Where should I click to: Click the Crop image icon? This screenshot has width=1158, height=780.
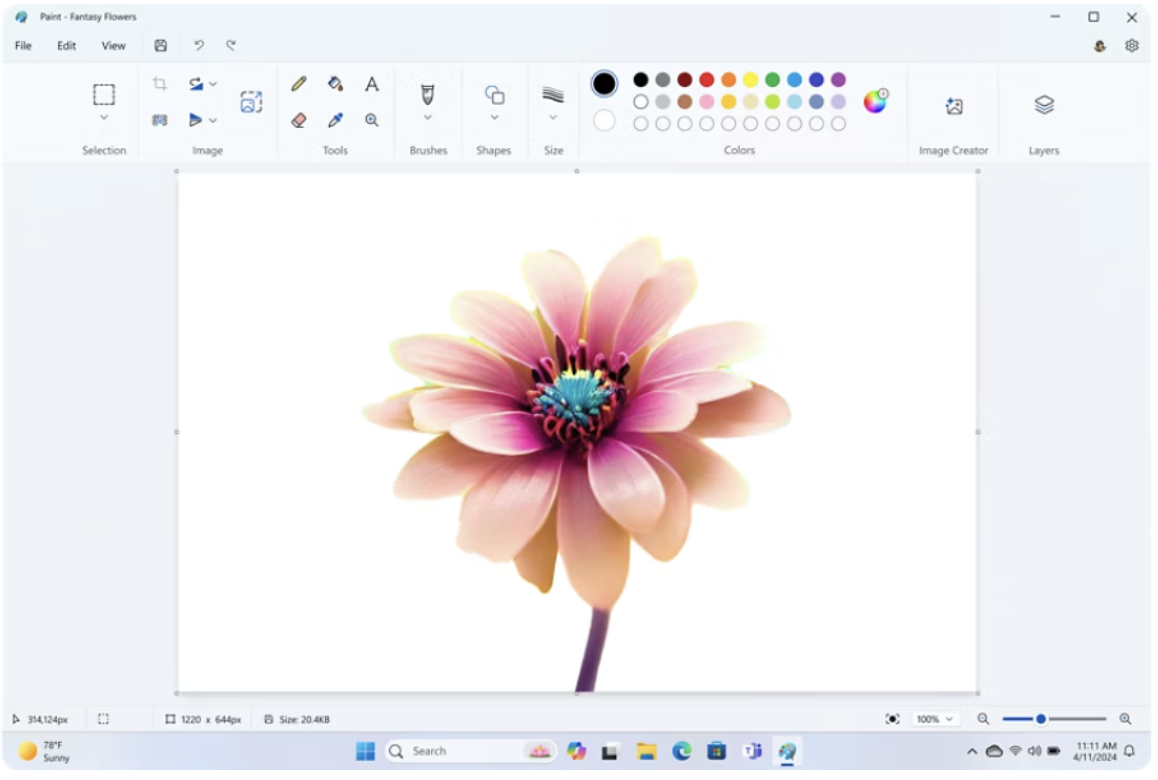coord(160,84)
